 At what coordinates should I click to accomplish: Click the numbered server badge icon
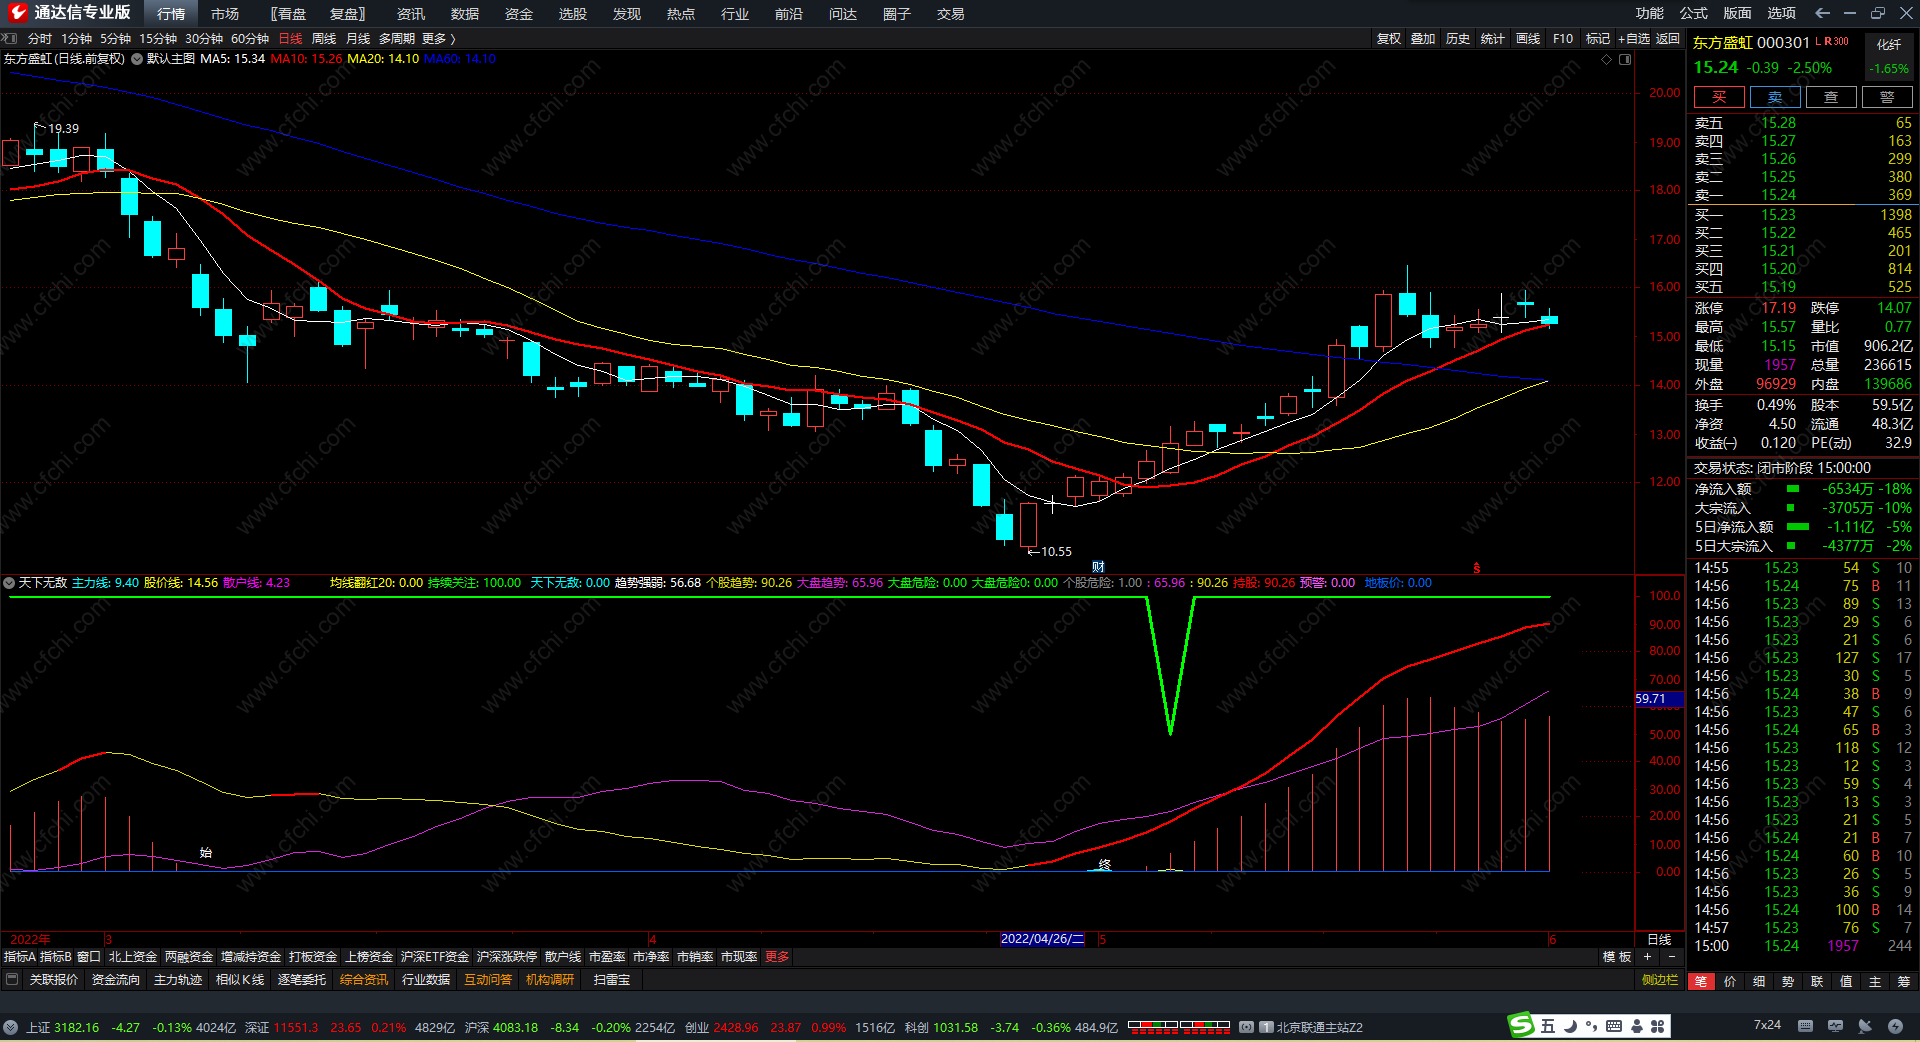(x=1266, y=1027)
